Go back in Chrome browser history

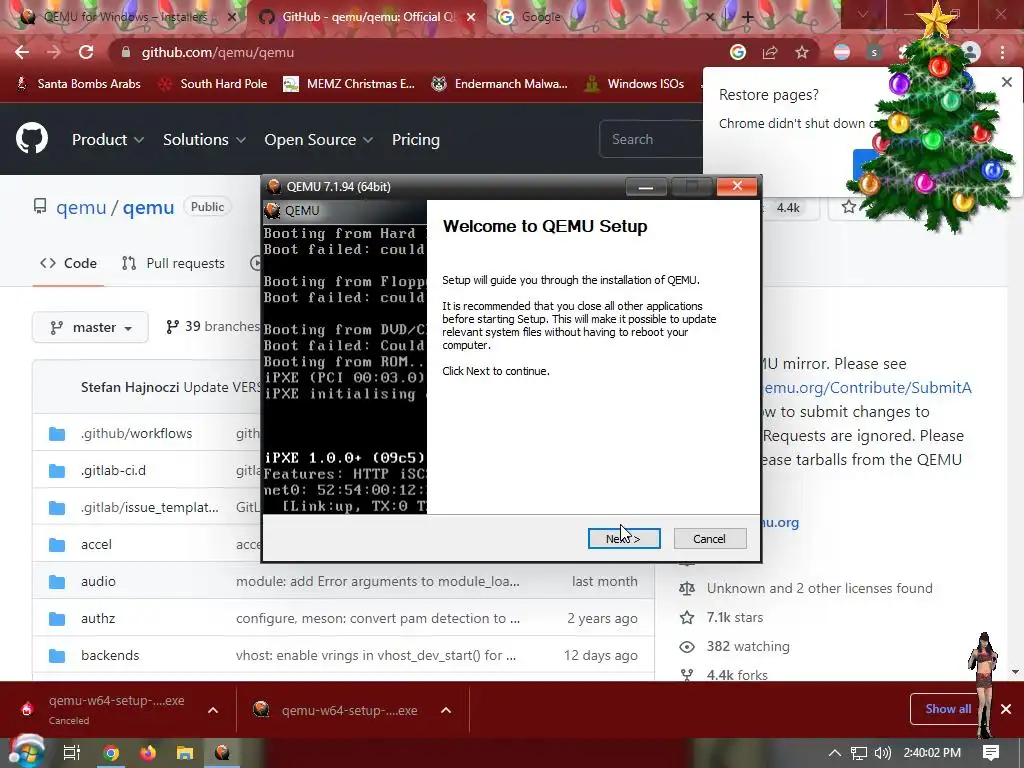tap(22, 52)
